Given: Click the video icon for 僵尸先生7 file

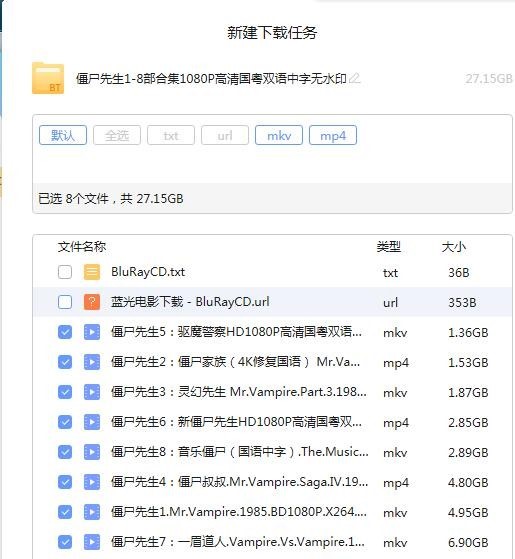Looking at the screenshot, I should tap(92, 542).
